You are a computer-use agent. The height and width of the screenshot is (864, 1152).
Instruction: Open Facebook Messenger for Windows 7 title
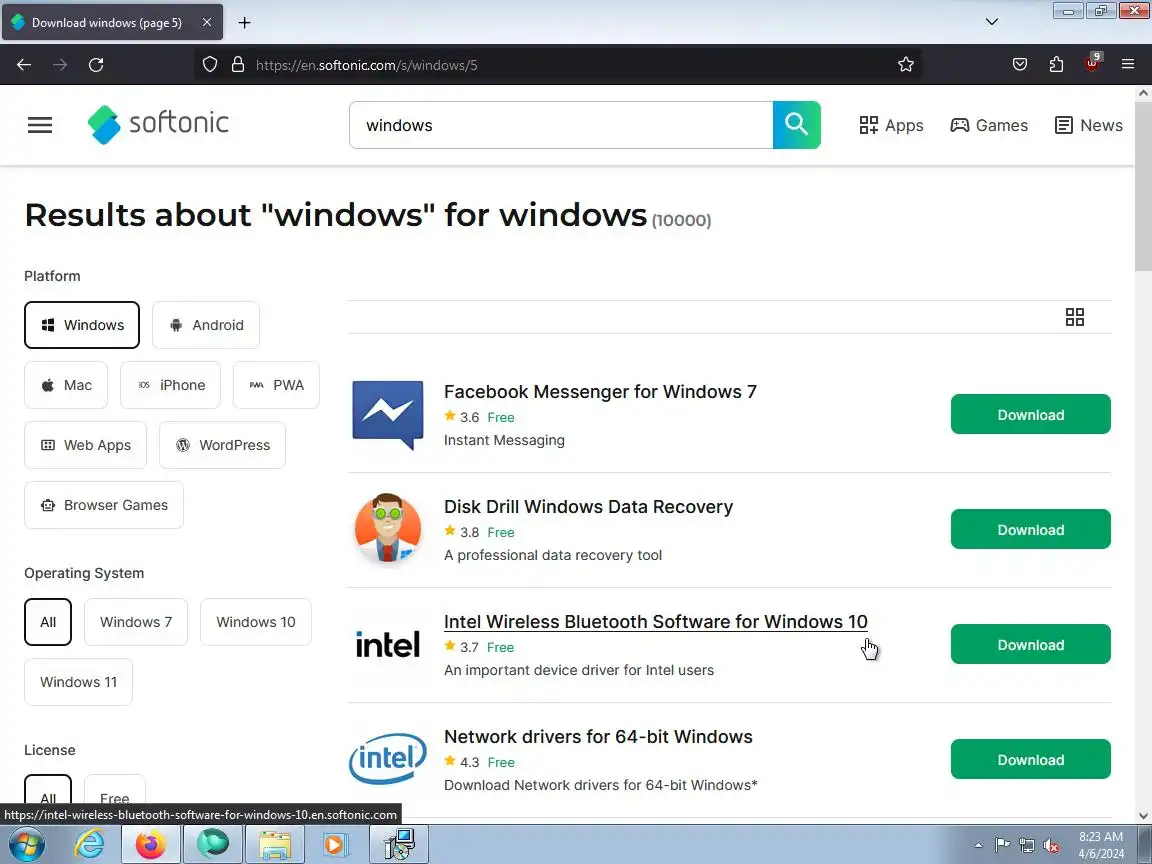point(600,392)
